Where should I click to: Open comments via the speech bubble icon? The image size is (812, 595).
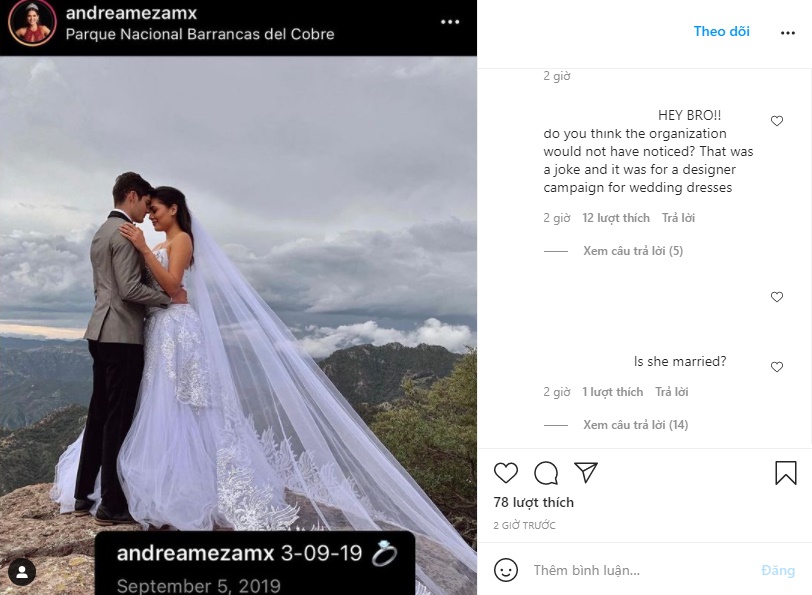coord(546,473)
